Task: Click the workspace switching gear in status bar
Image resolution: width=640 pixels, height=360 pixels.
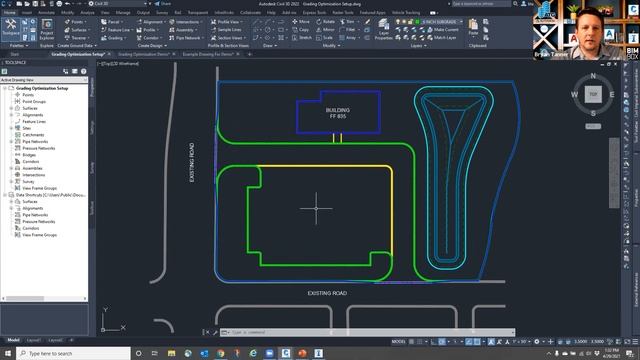Action: pyautogui.click(x=537, y=342)
